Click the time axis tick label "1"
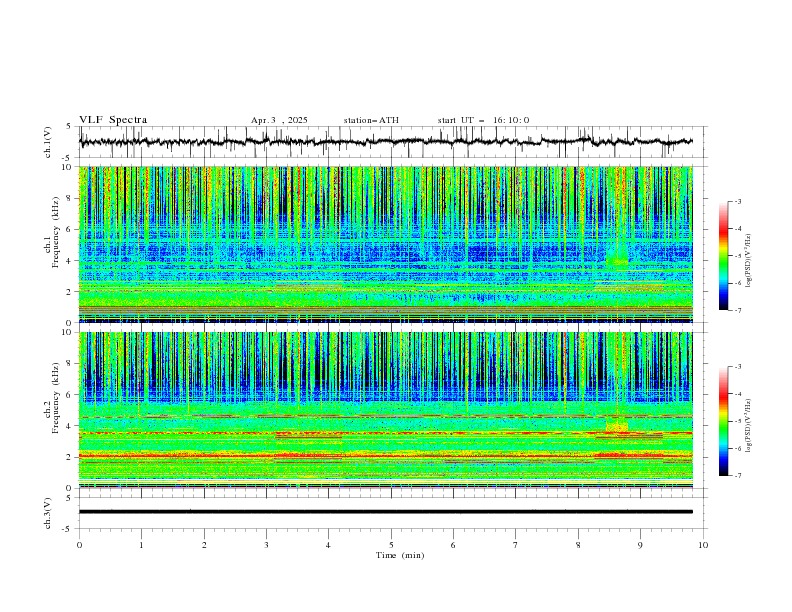The width and height of the screenshot is (792, 612). [x=141, y=545]
